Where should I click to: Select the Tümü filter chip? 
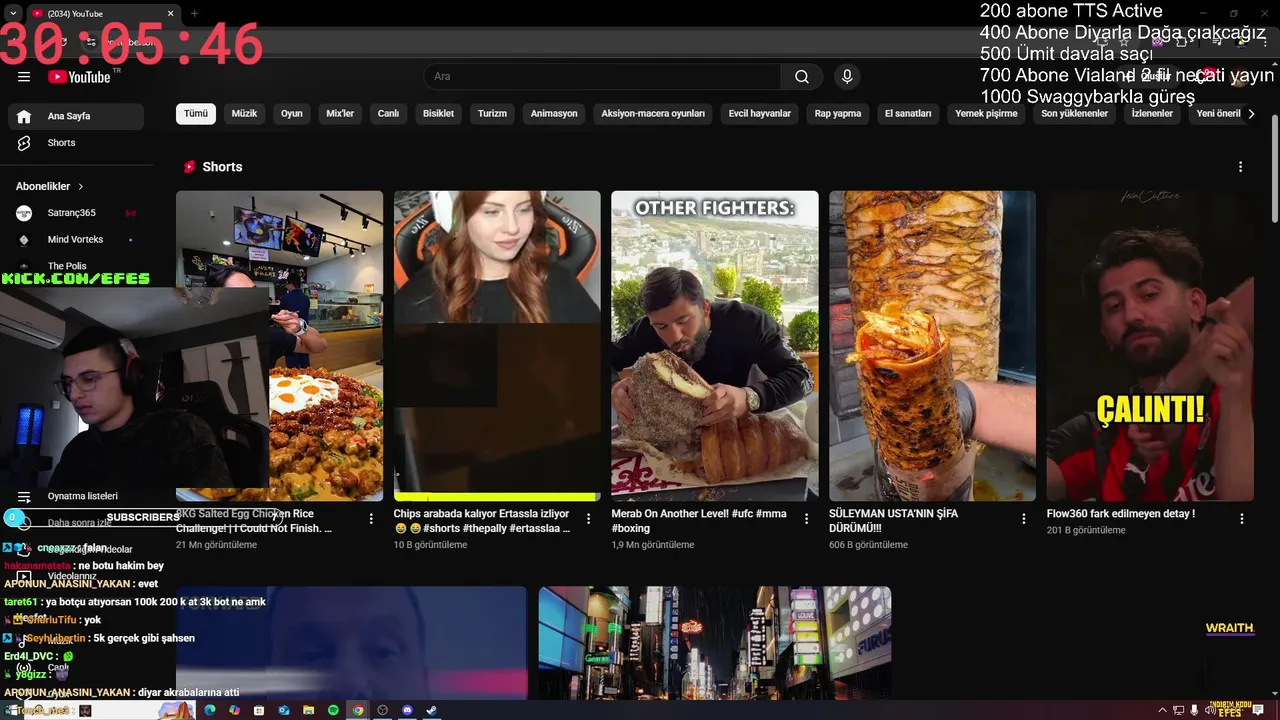[x=196, y=114]
